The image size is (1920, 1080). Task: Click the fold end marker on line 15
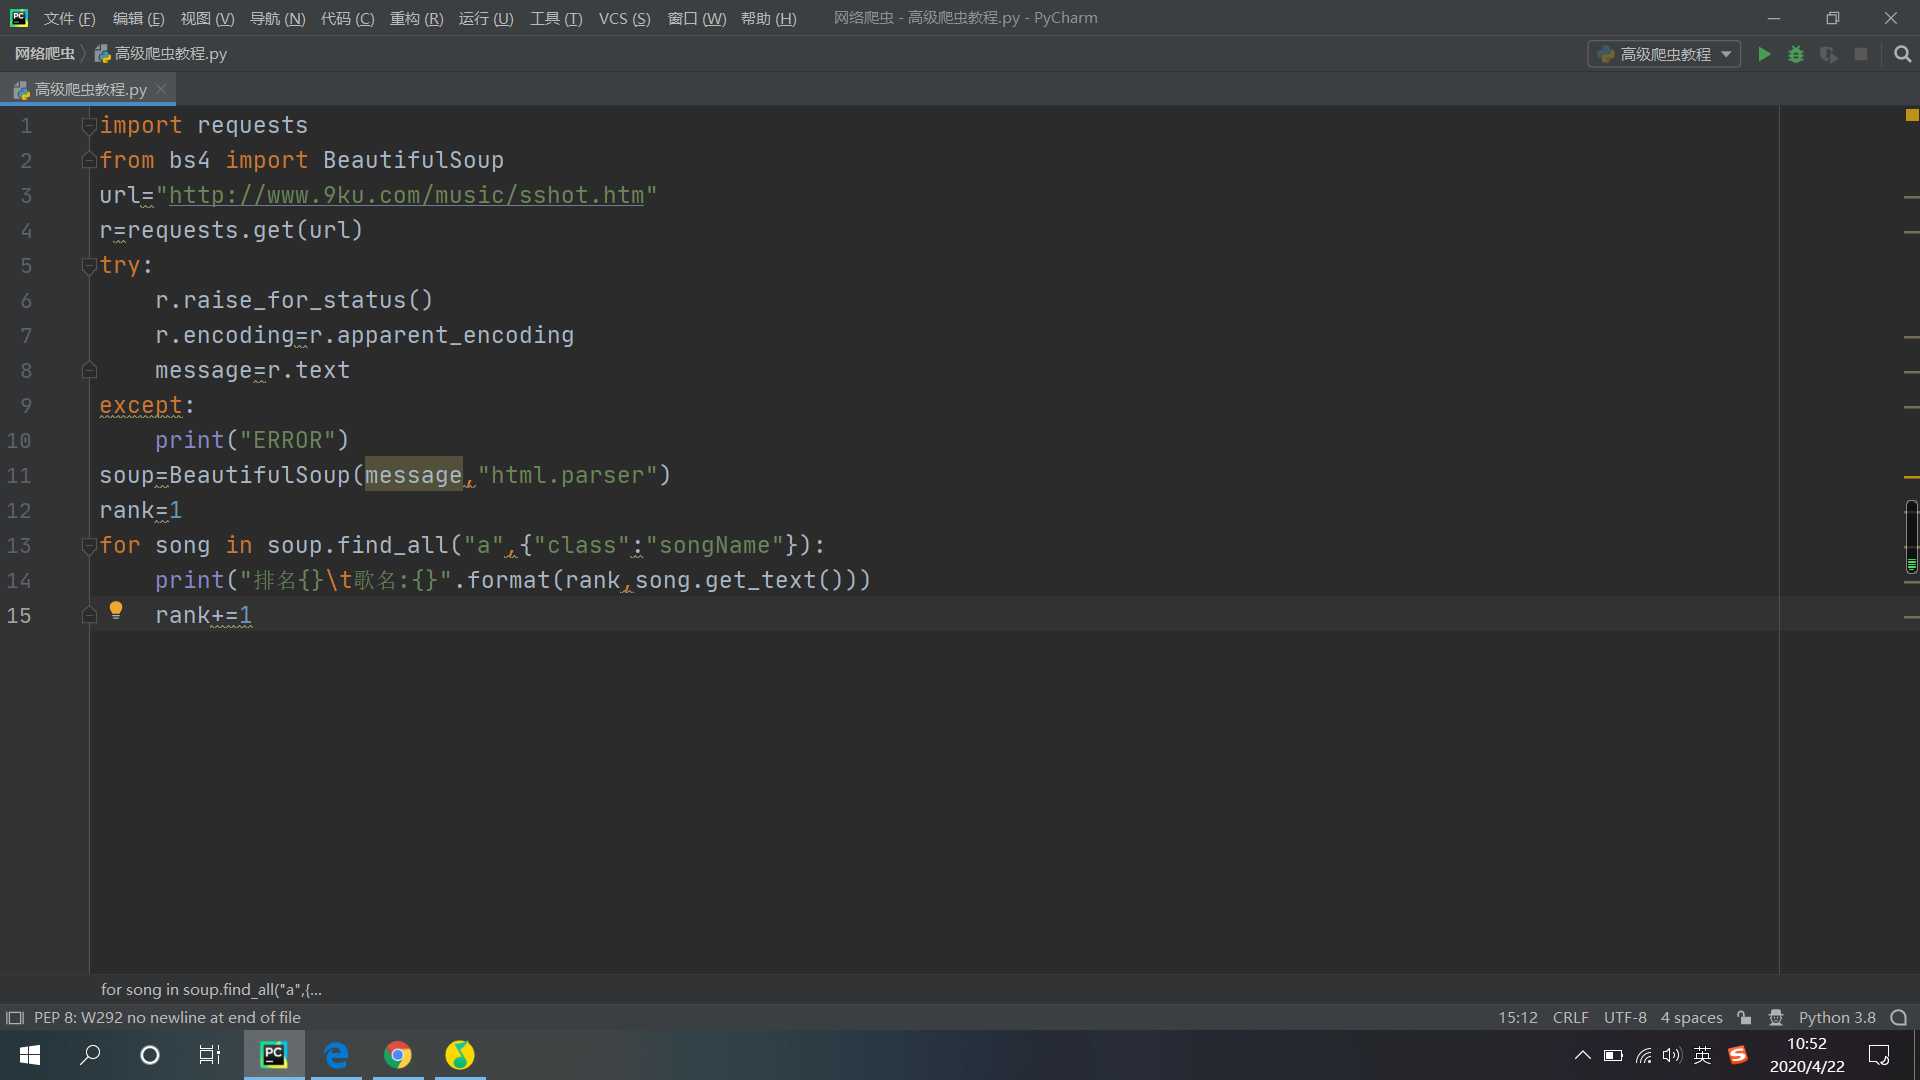89,615
